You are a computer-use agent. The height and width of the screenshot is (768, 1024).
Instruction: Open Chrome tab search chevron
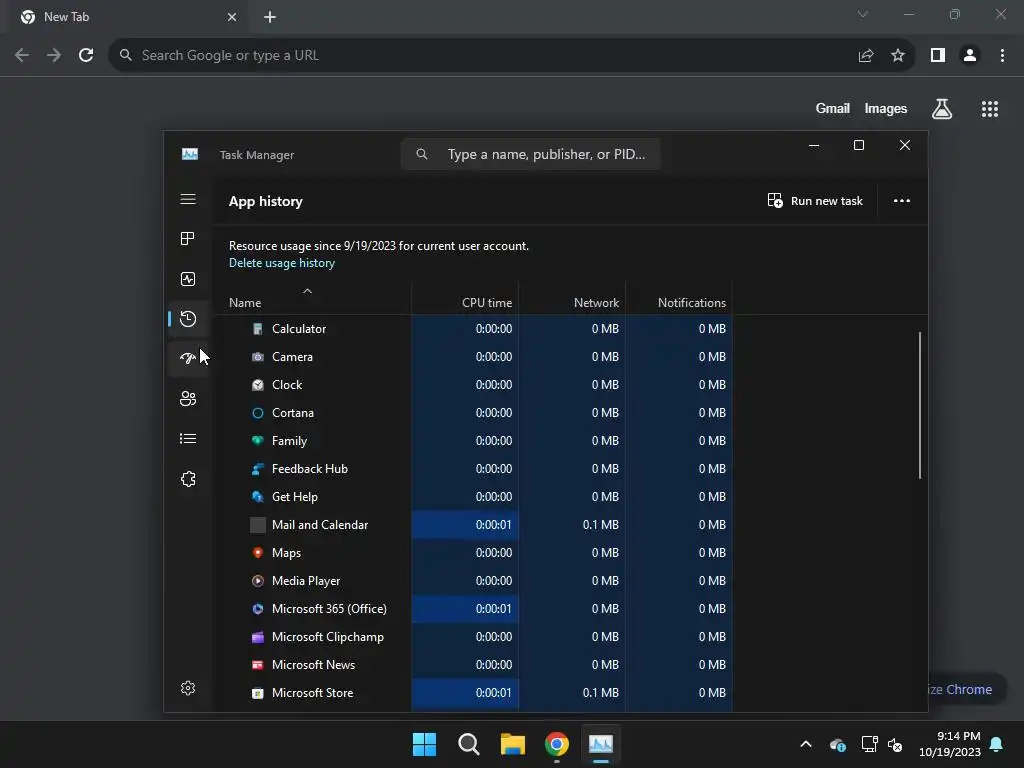pyautogui.click(x=863, y=14)
